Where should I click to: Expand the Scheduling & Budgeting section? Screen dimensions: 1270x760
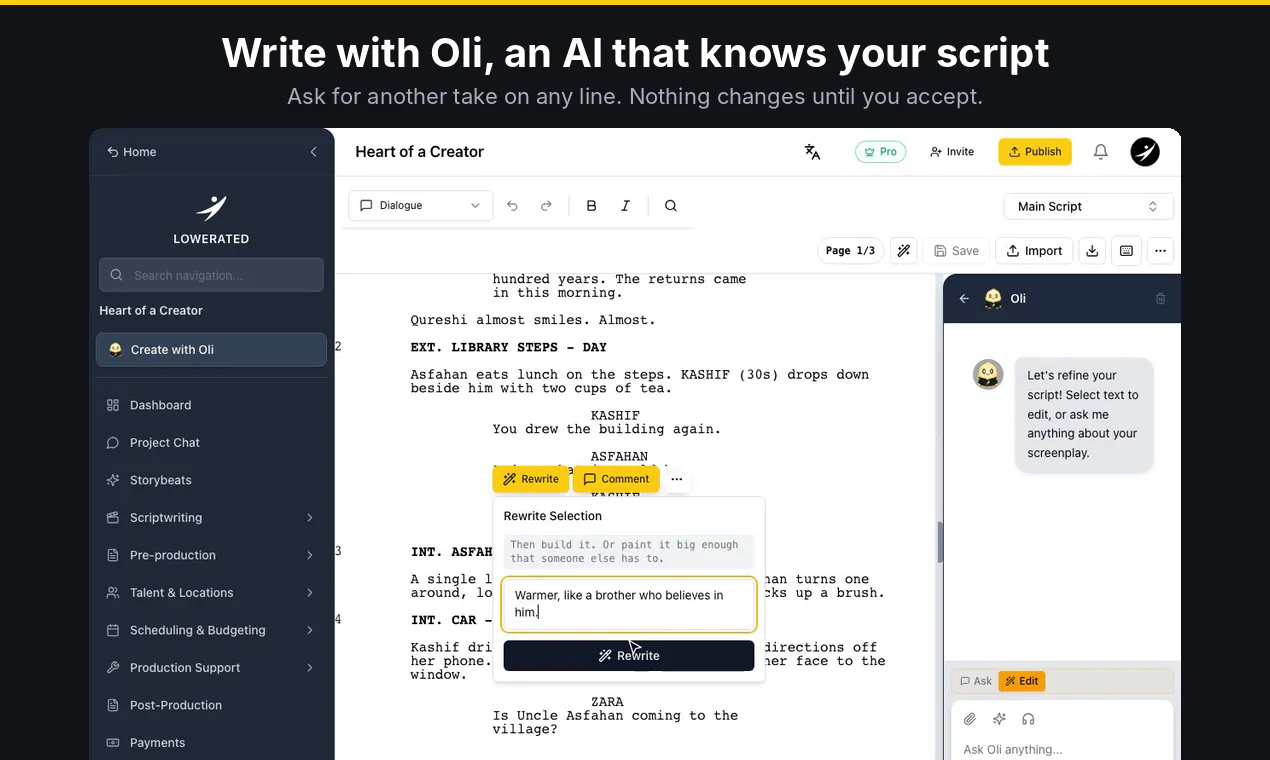coord(211,630)
